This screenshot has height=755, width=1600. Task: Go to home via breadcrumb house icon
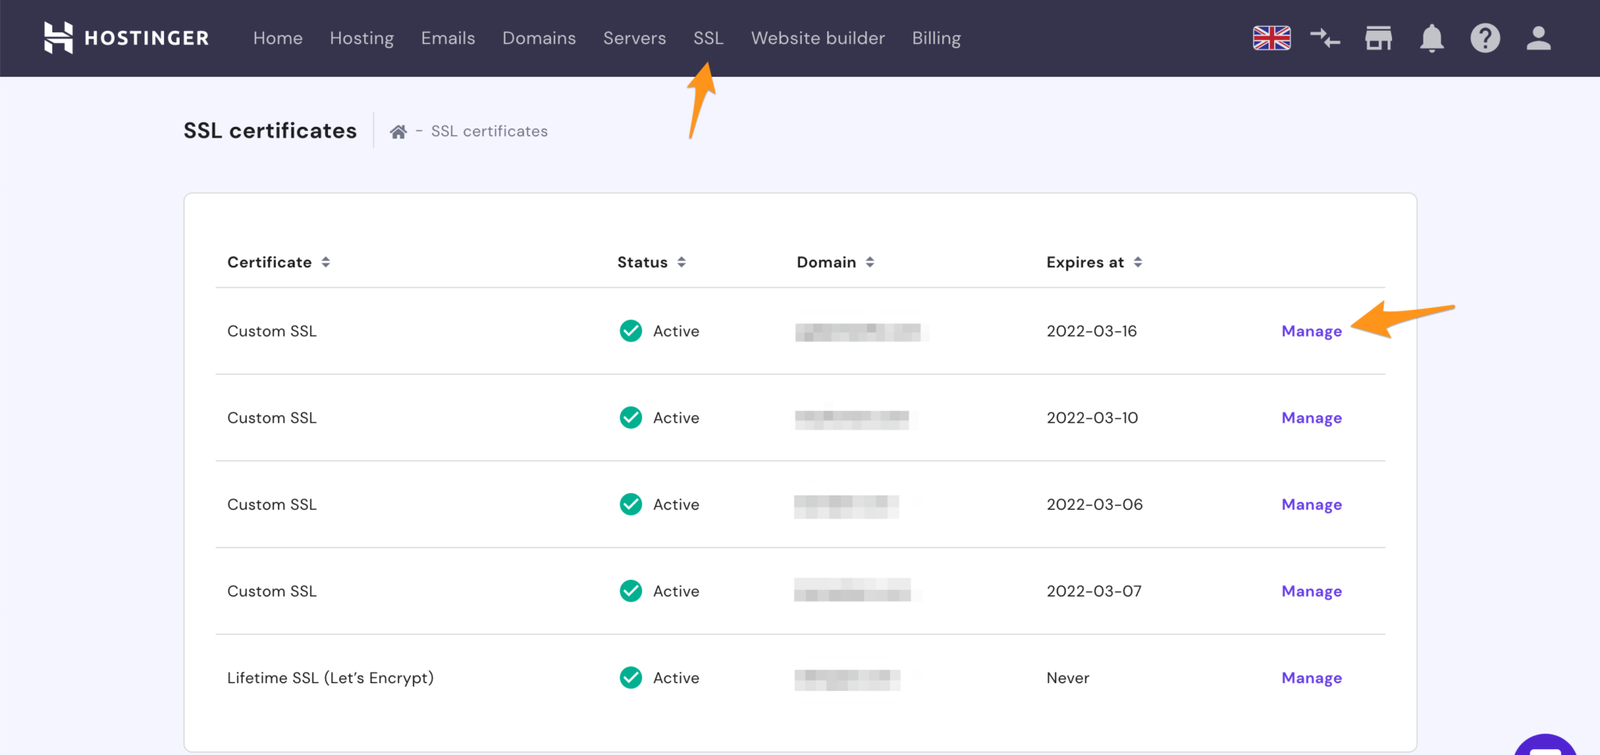click(x=398, y=132)
